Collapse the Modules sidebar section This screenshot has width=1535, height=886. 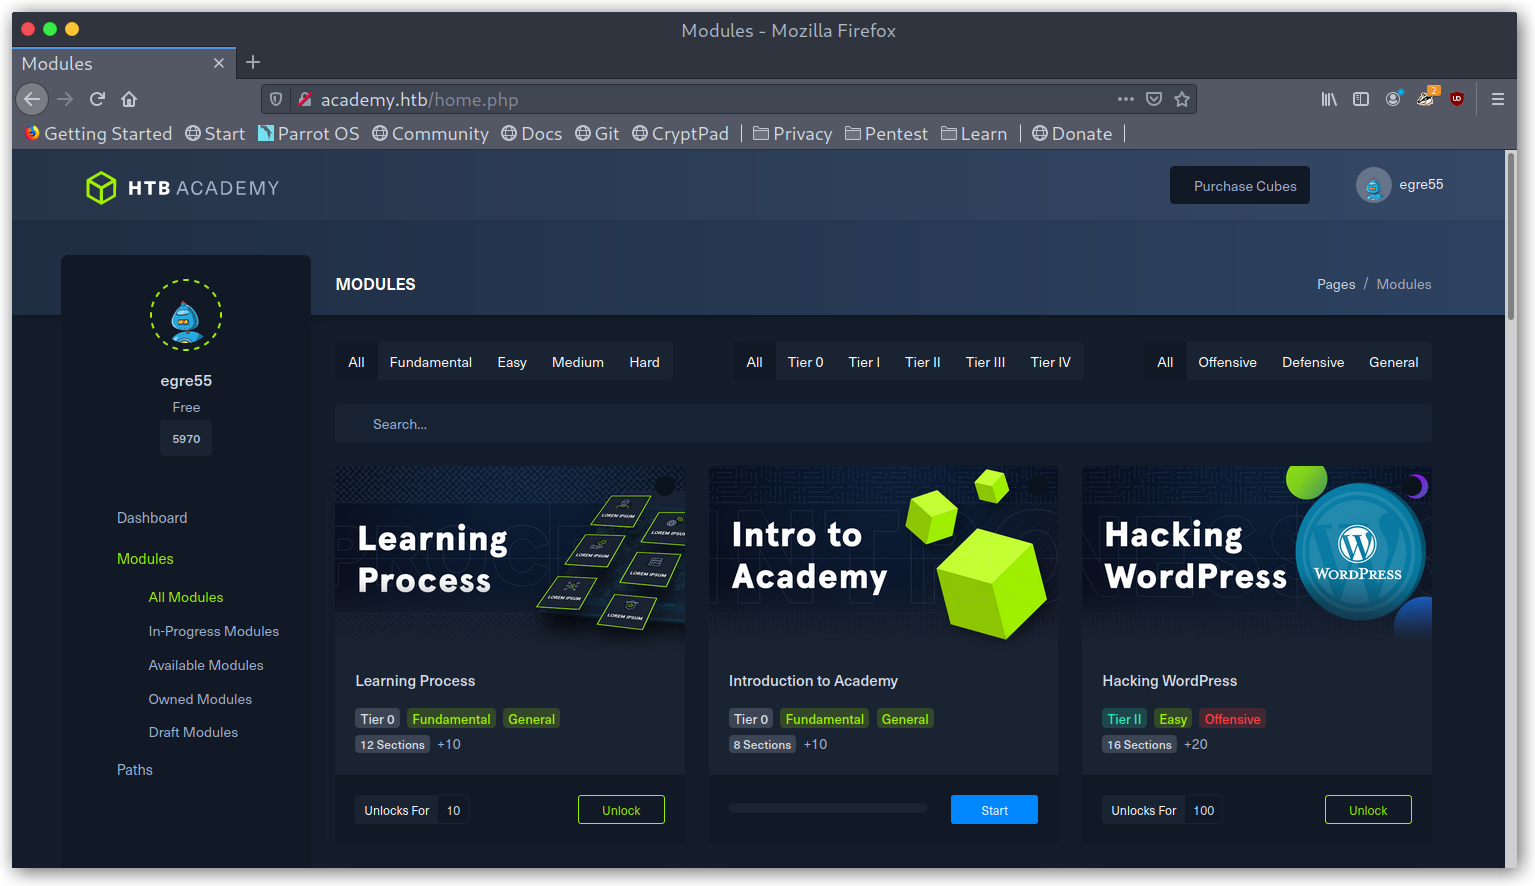[x=145, y=559]
